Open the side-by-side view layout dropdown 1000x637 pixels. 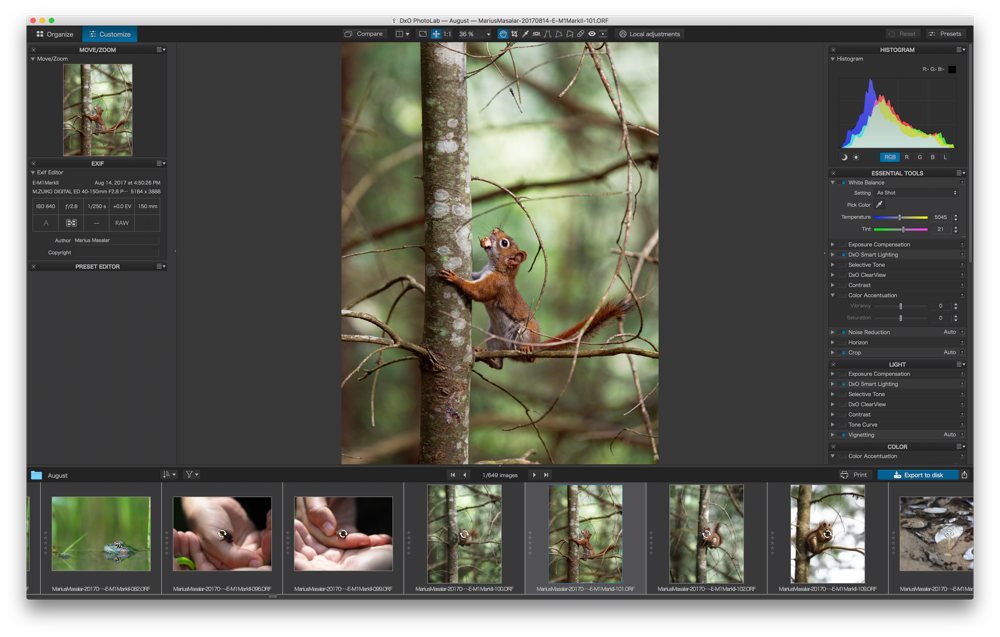(x=402, y=34)
